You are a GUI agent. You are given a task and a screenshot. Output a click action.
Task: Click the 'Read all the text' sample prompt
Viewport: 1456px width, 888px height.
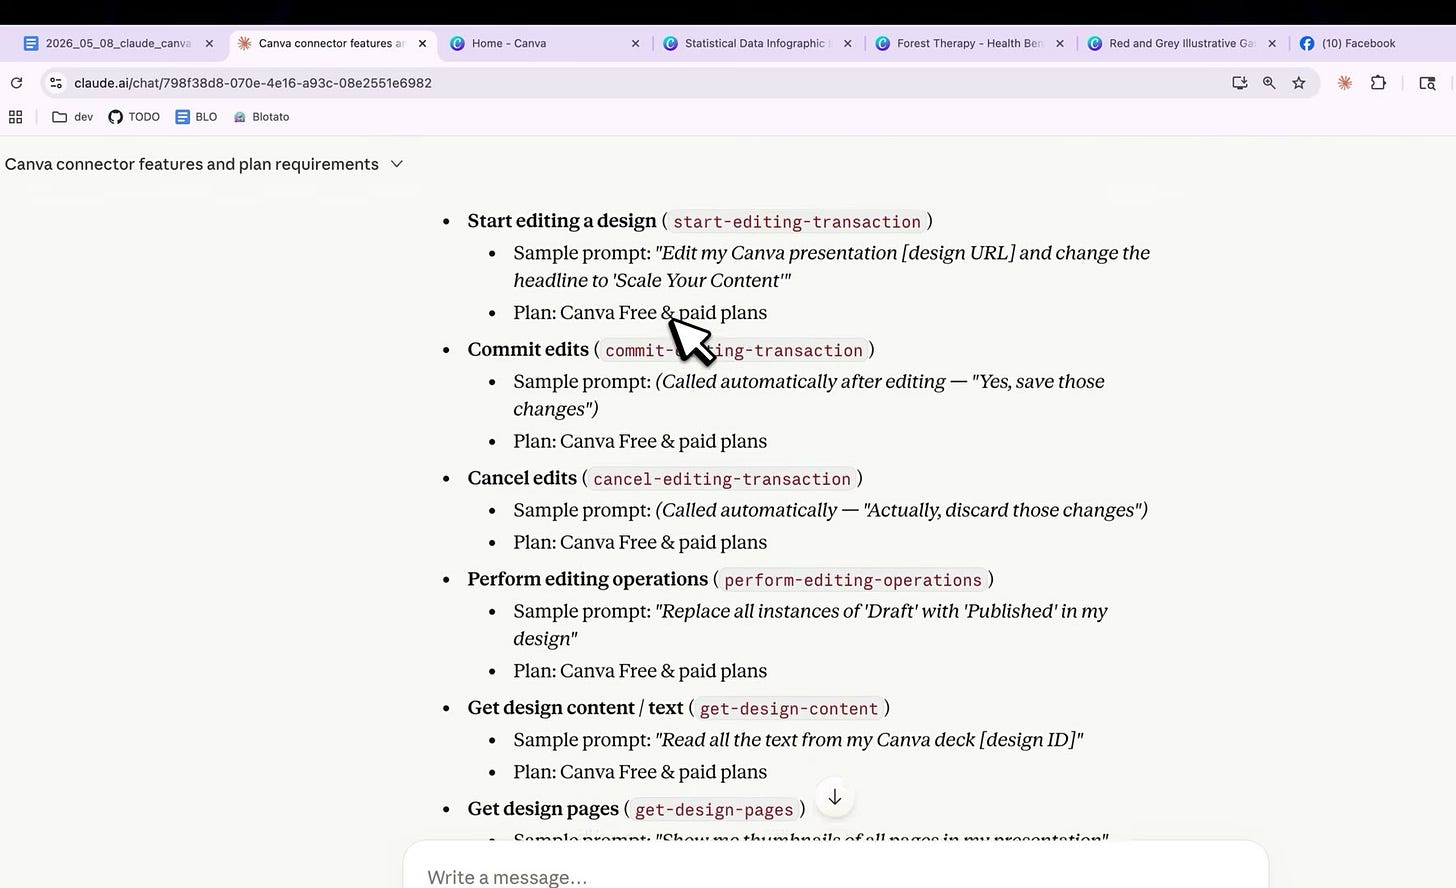click(869, 740)
